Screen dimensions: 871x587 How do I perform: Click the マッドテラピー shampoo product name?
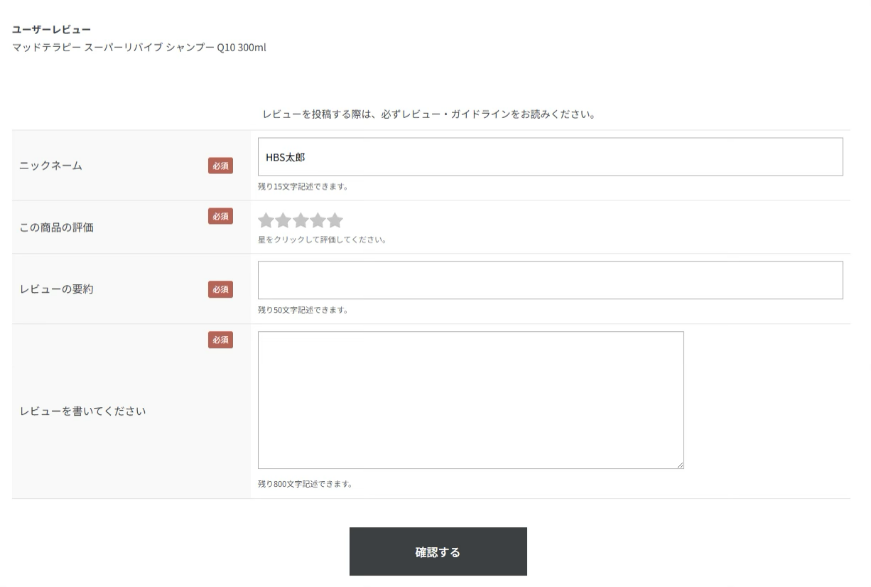(139, 47)
